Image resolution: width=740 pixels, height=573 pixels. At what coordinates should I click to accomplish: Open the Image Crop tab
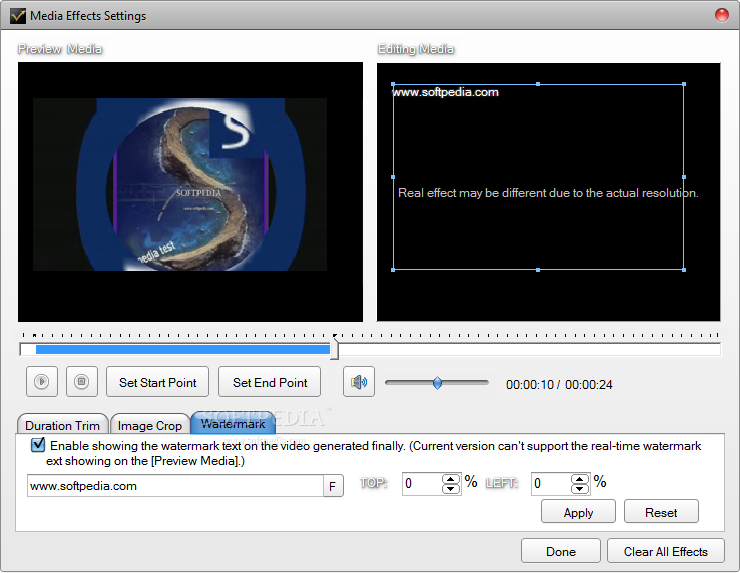point(149,426)
